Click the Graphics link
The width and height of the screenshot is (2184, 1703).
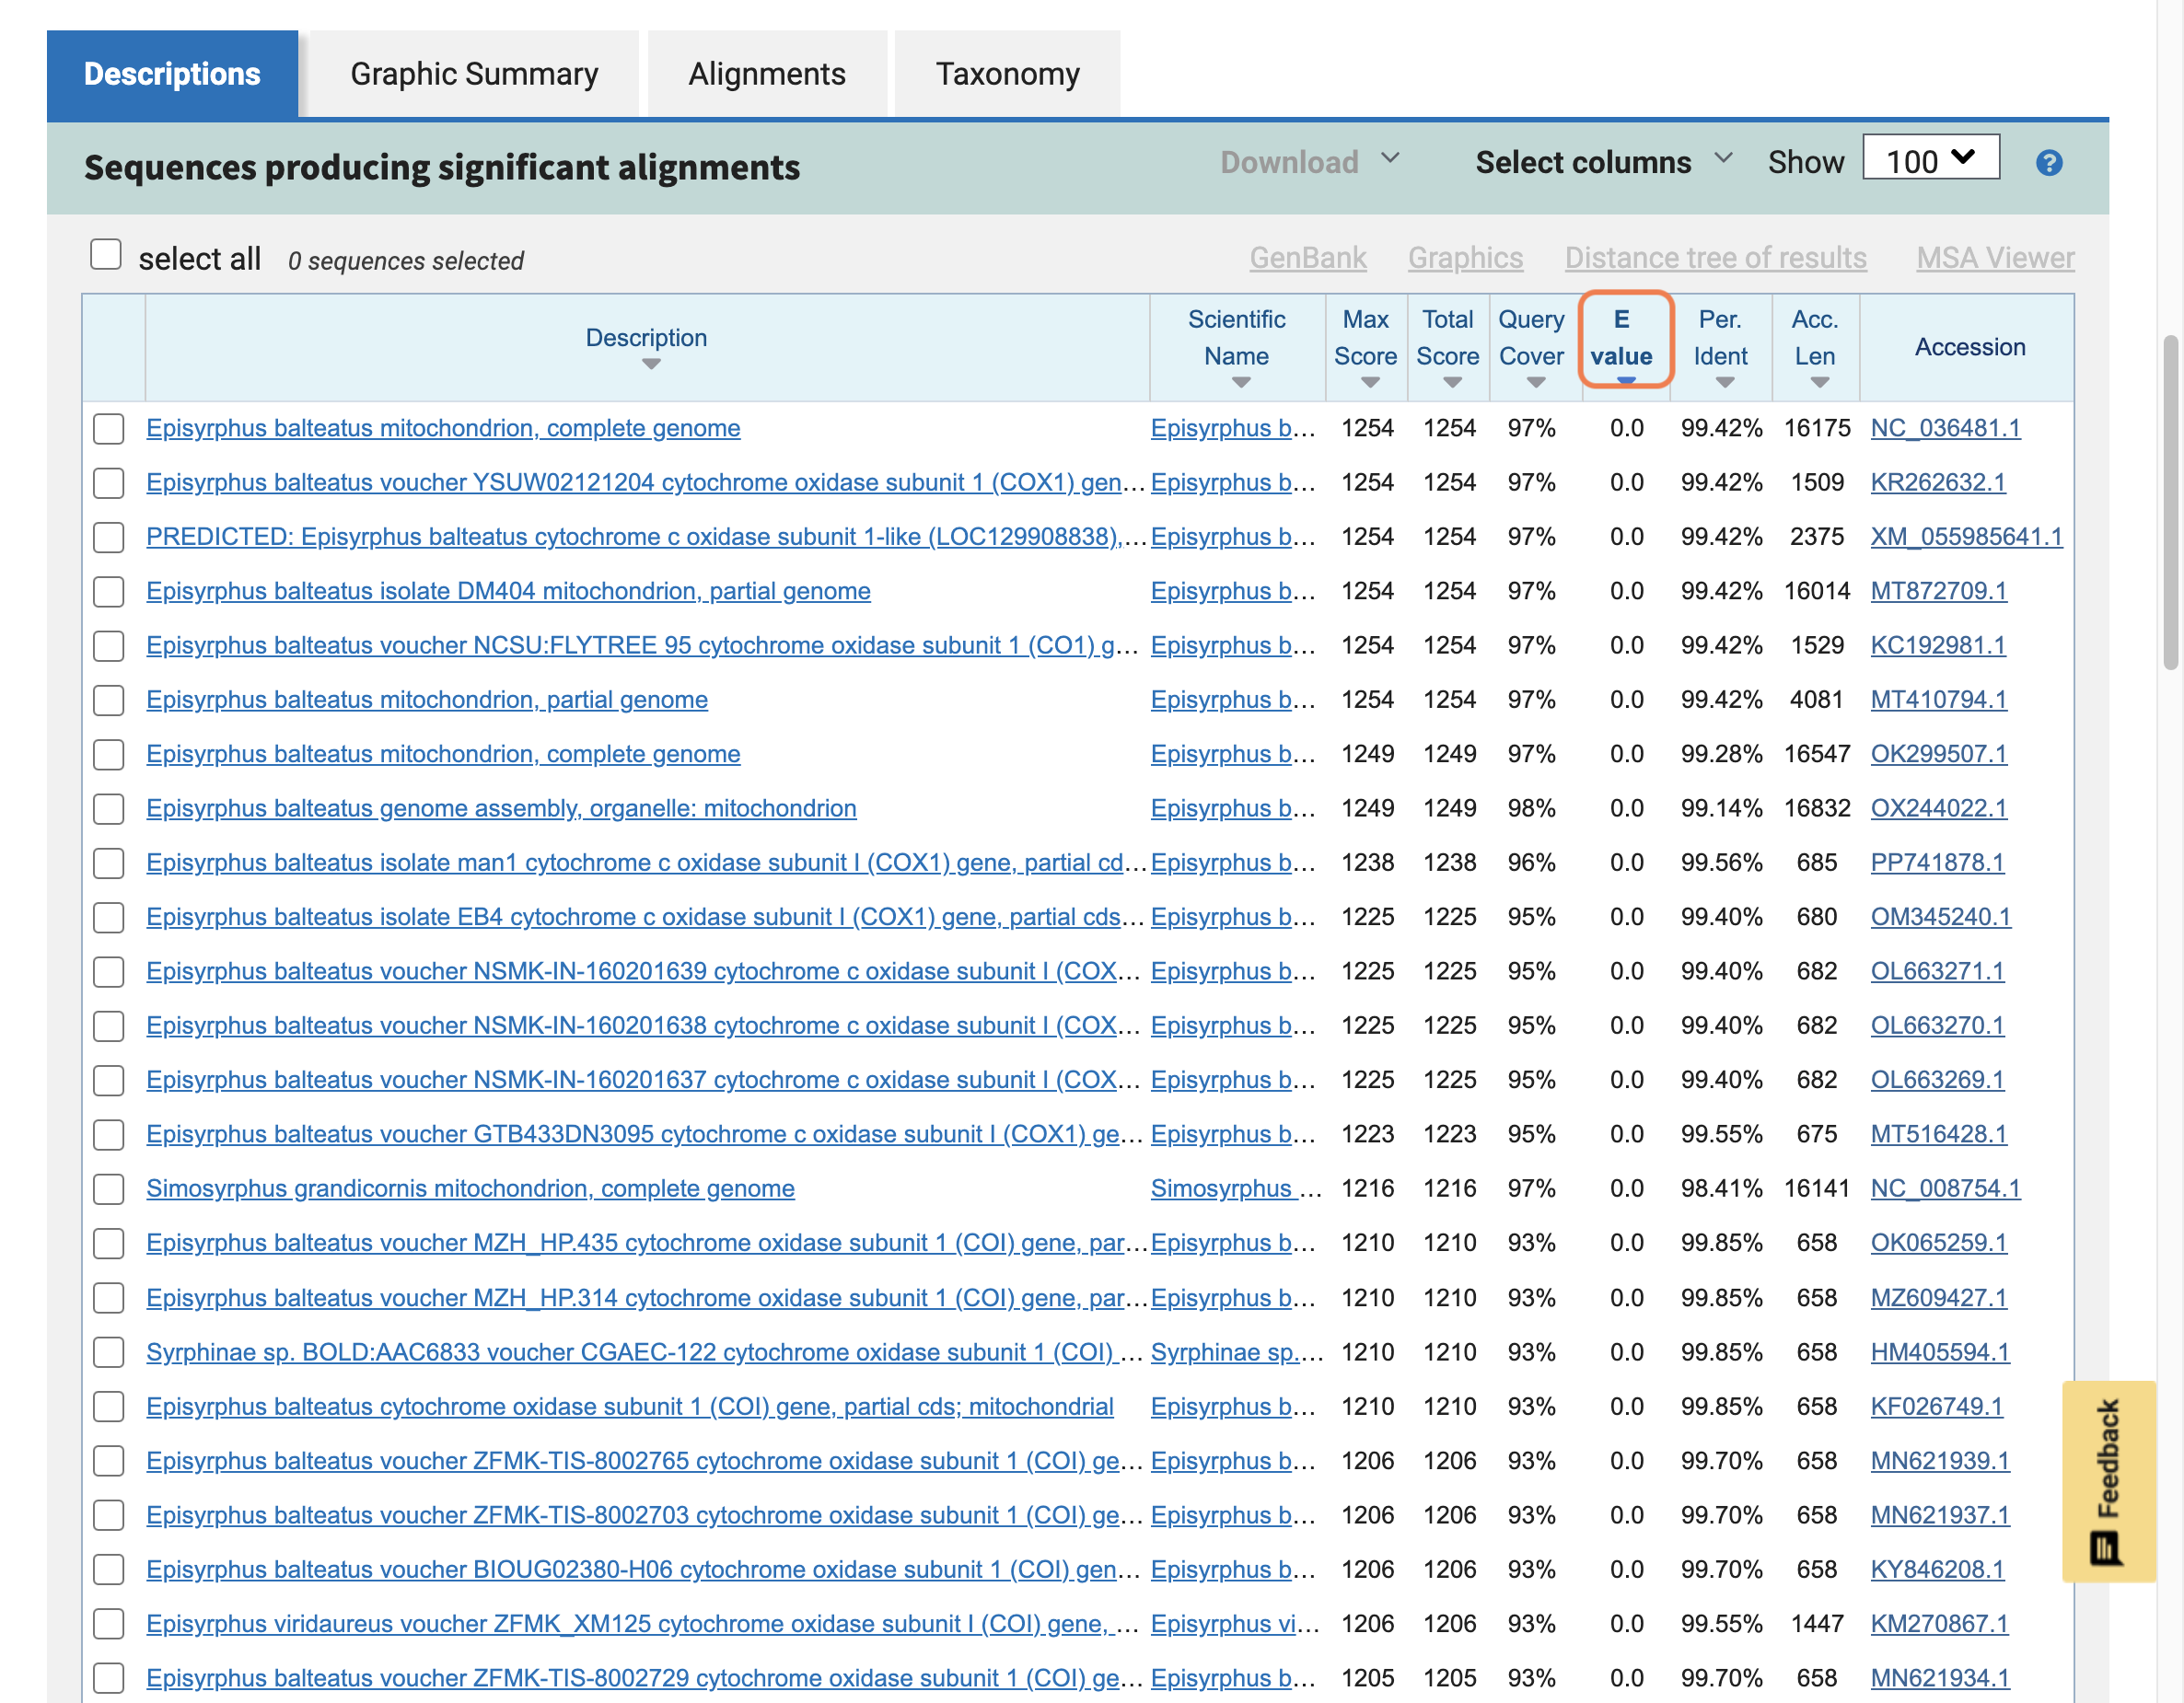[1465, 258]
